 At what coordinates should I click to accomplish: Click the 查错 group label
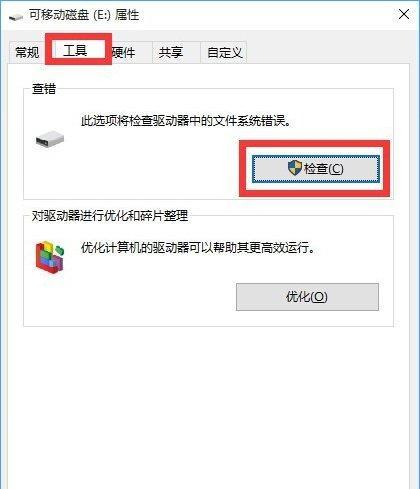pyautogui.click(x=44, y=89)
